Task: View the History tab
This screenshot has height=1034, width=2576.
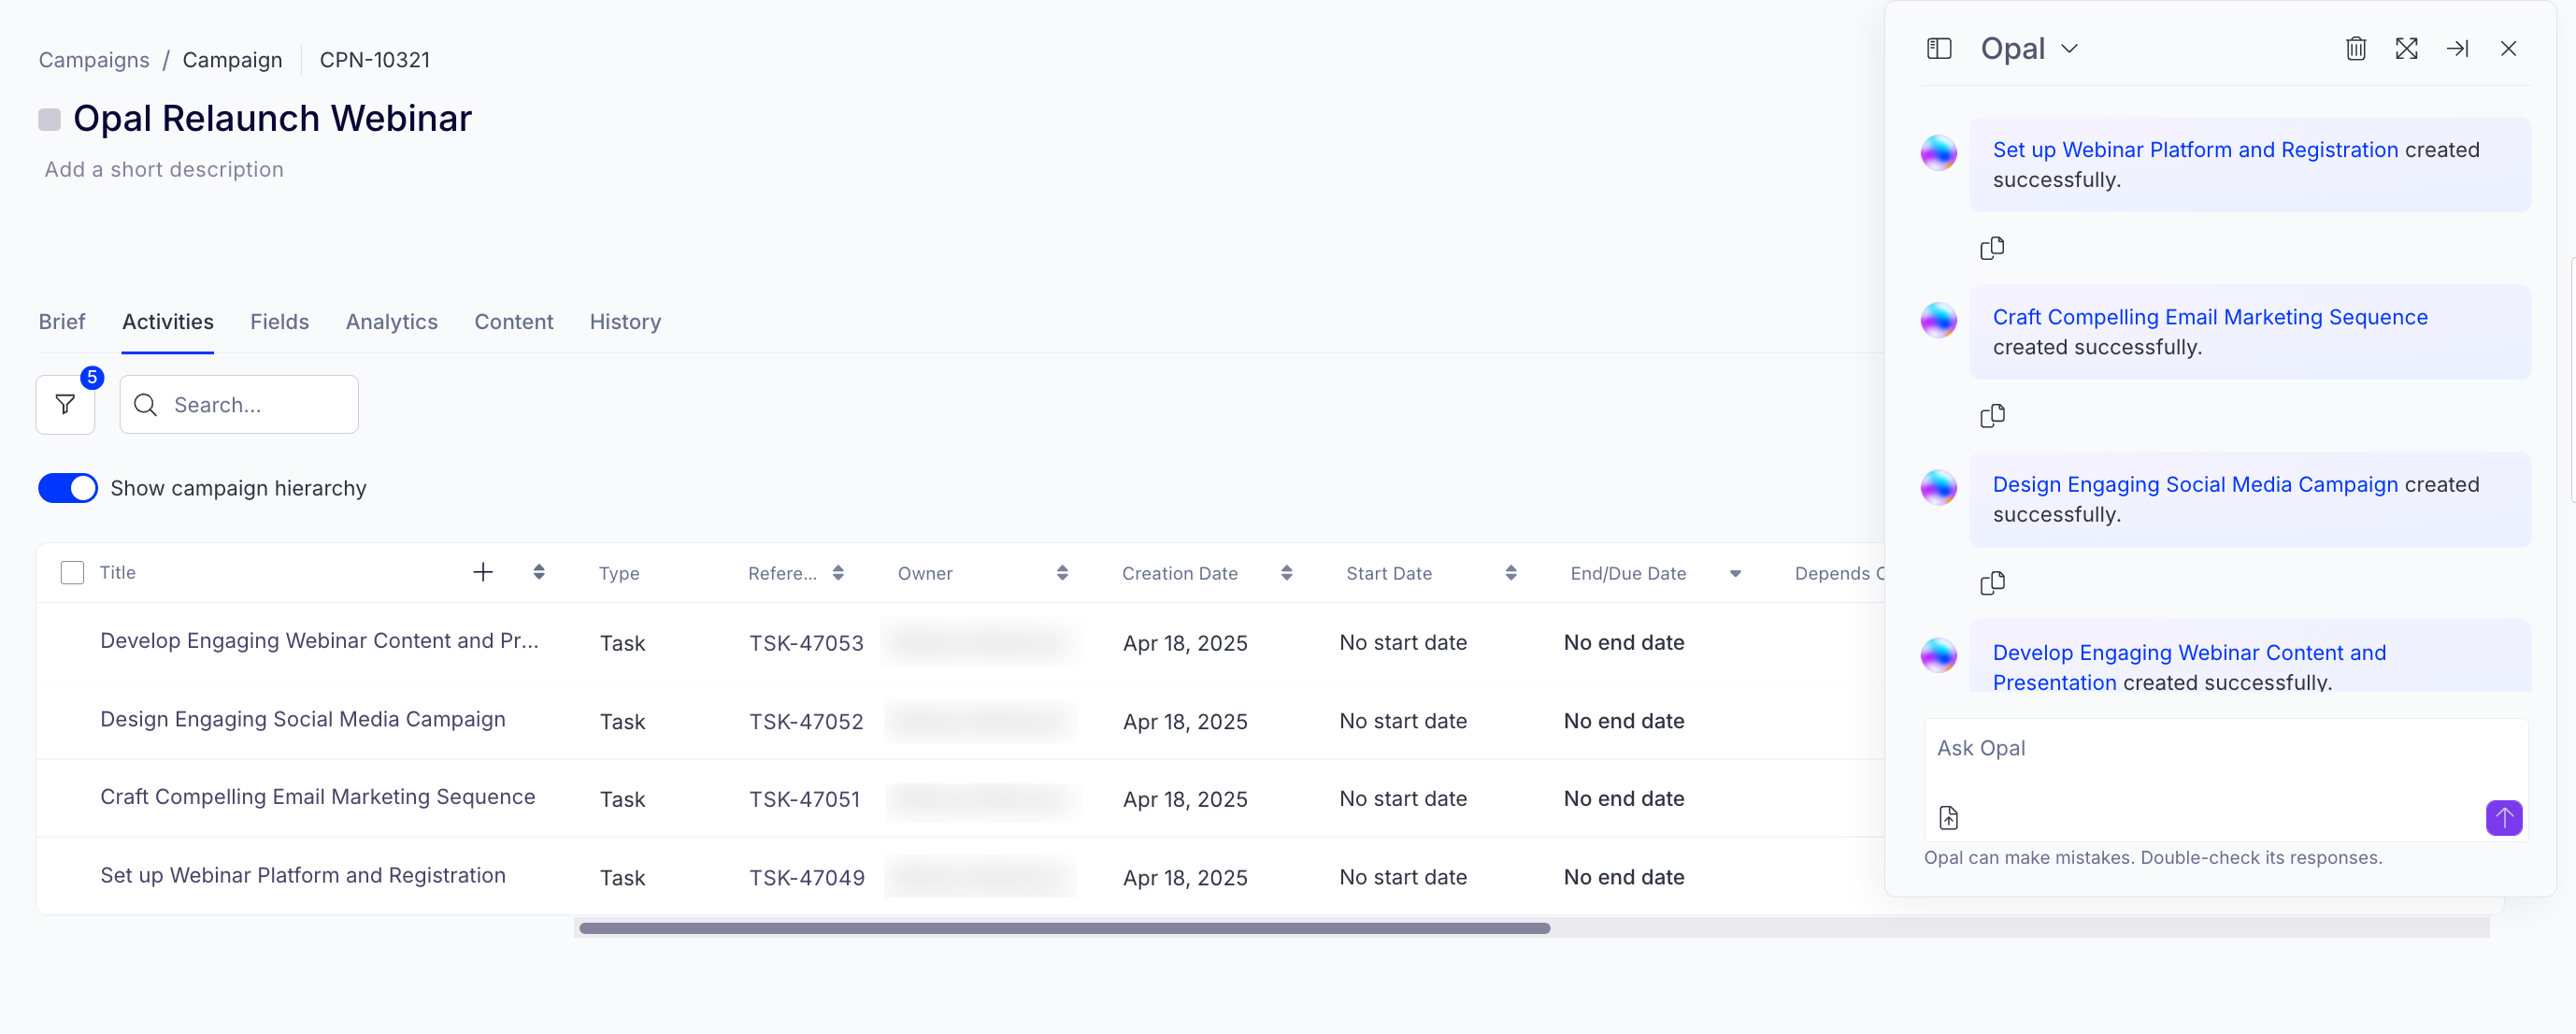Action: coord(625,322)
